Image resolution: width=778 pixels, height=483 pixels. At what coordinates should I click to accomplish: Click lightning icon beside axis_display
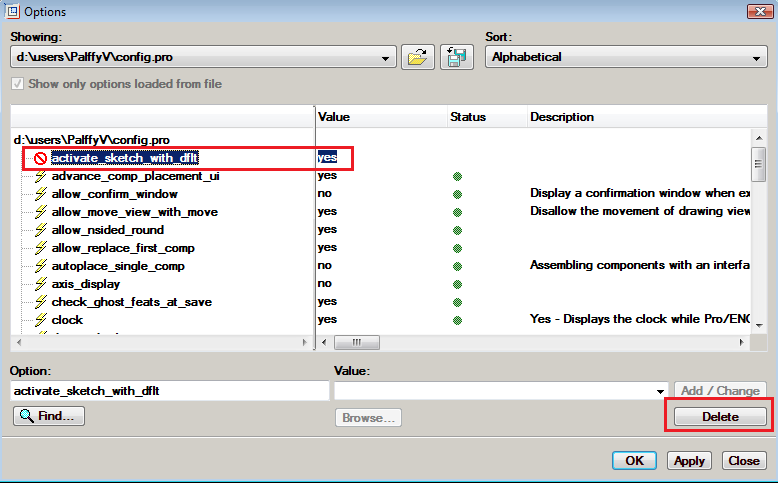40,284
